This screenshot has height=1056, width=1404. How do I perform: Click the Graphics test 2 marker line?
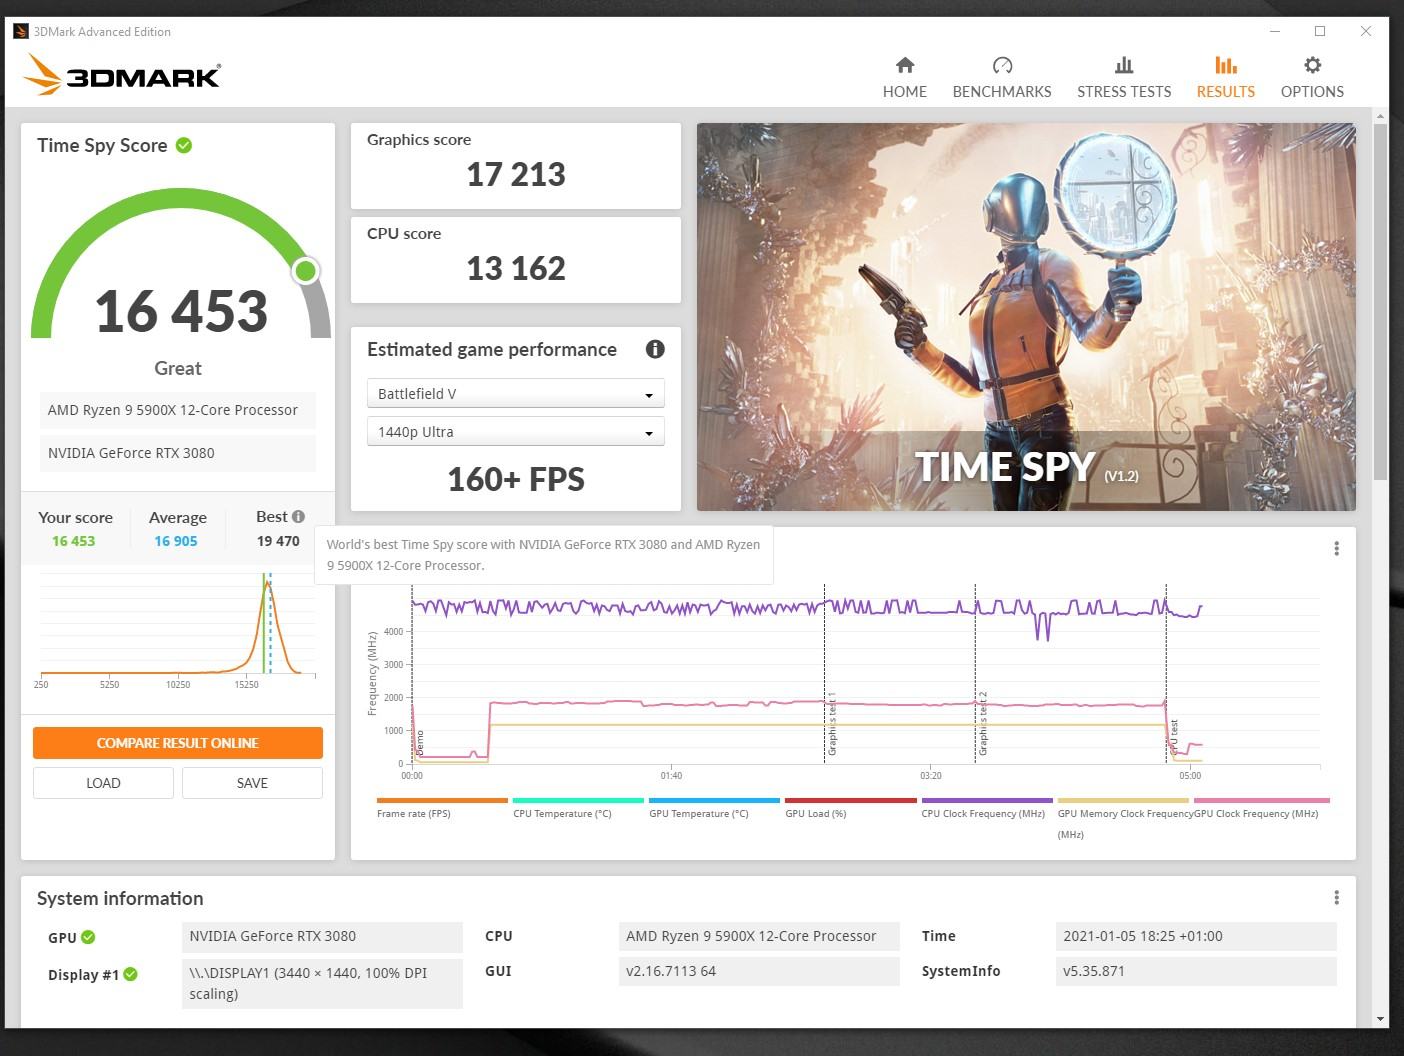pos(976,675)
